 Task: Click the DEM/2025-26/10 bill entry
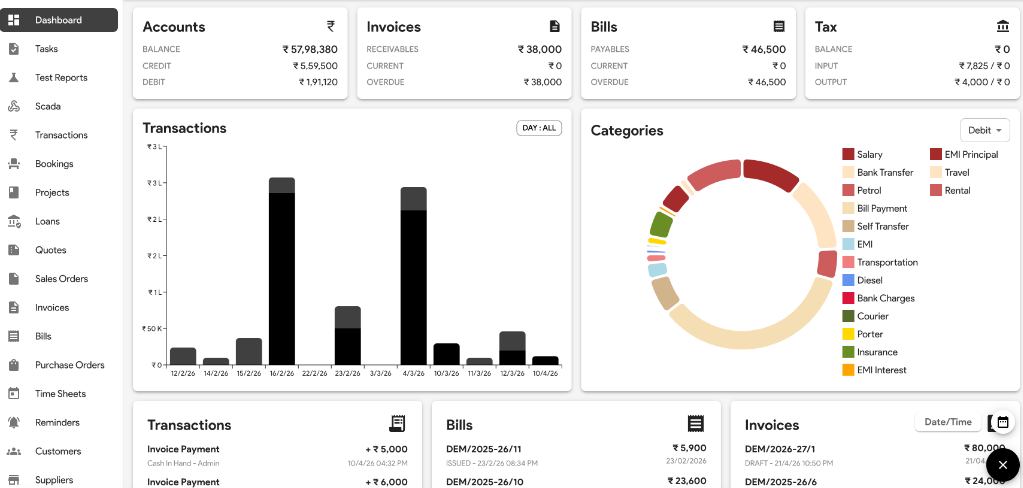point(576,481)
